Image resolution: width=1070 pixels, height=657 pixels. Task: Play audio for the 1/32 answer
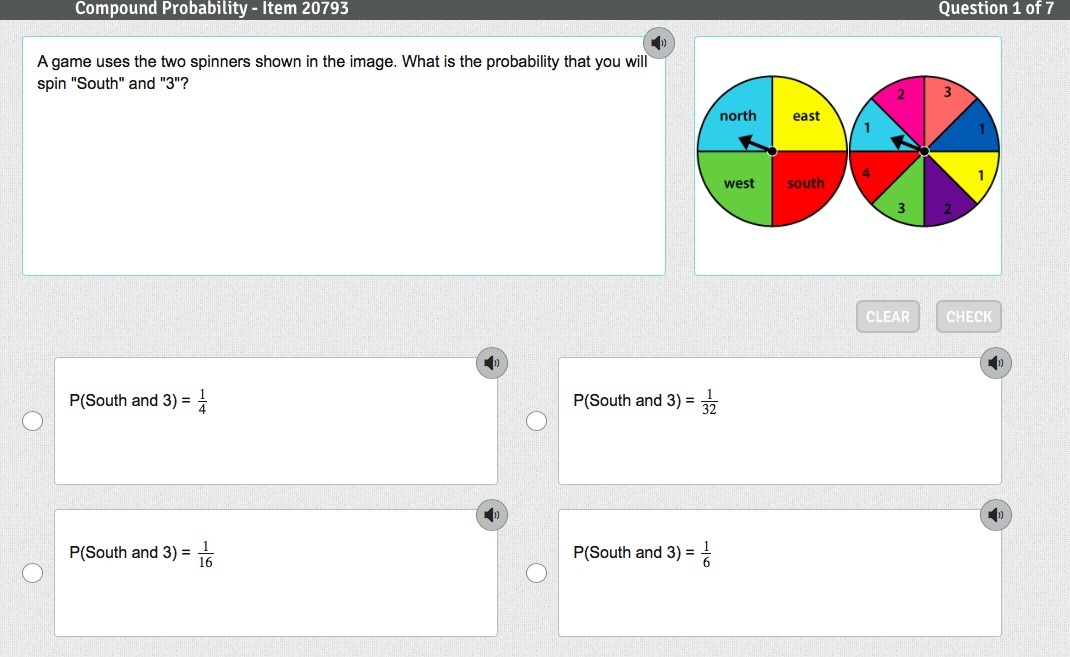(995, 362)
